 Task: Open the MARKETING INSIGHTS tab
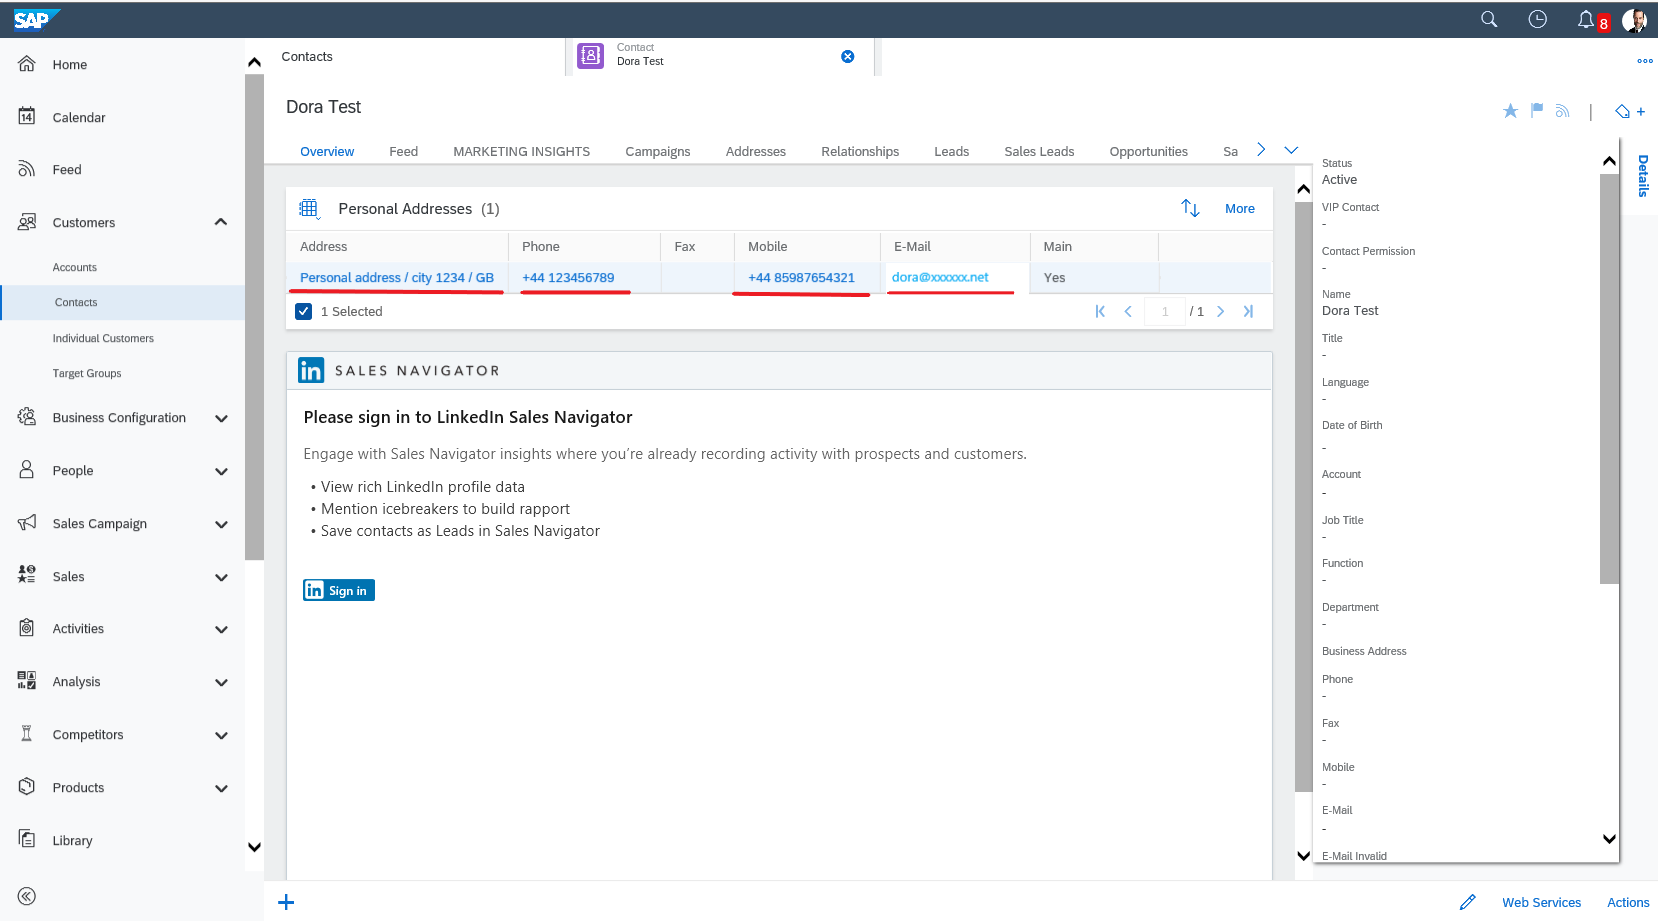coord(521,151)
